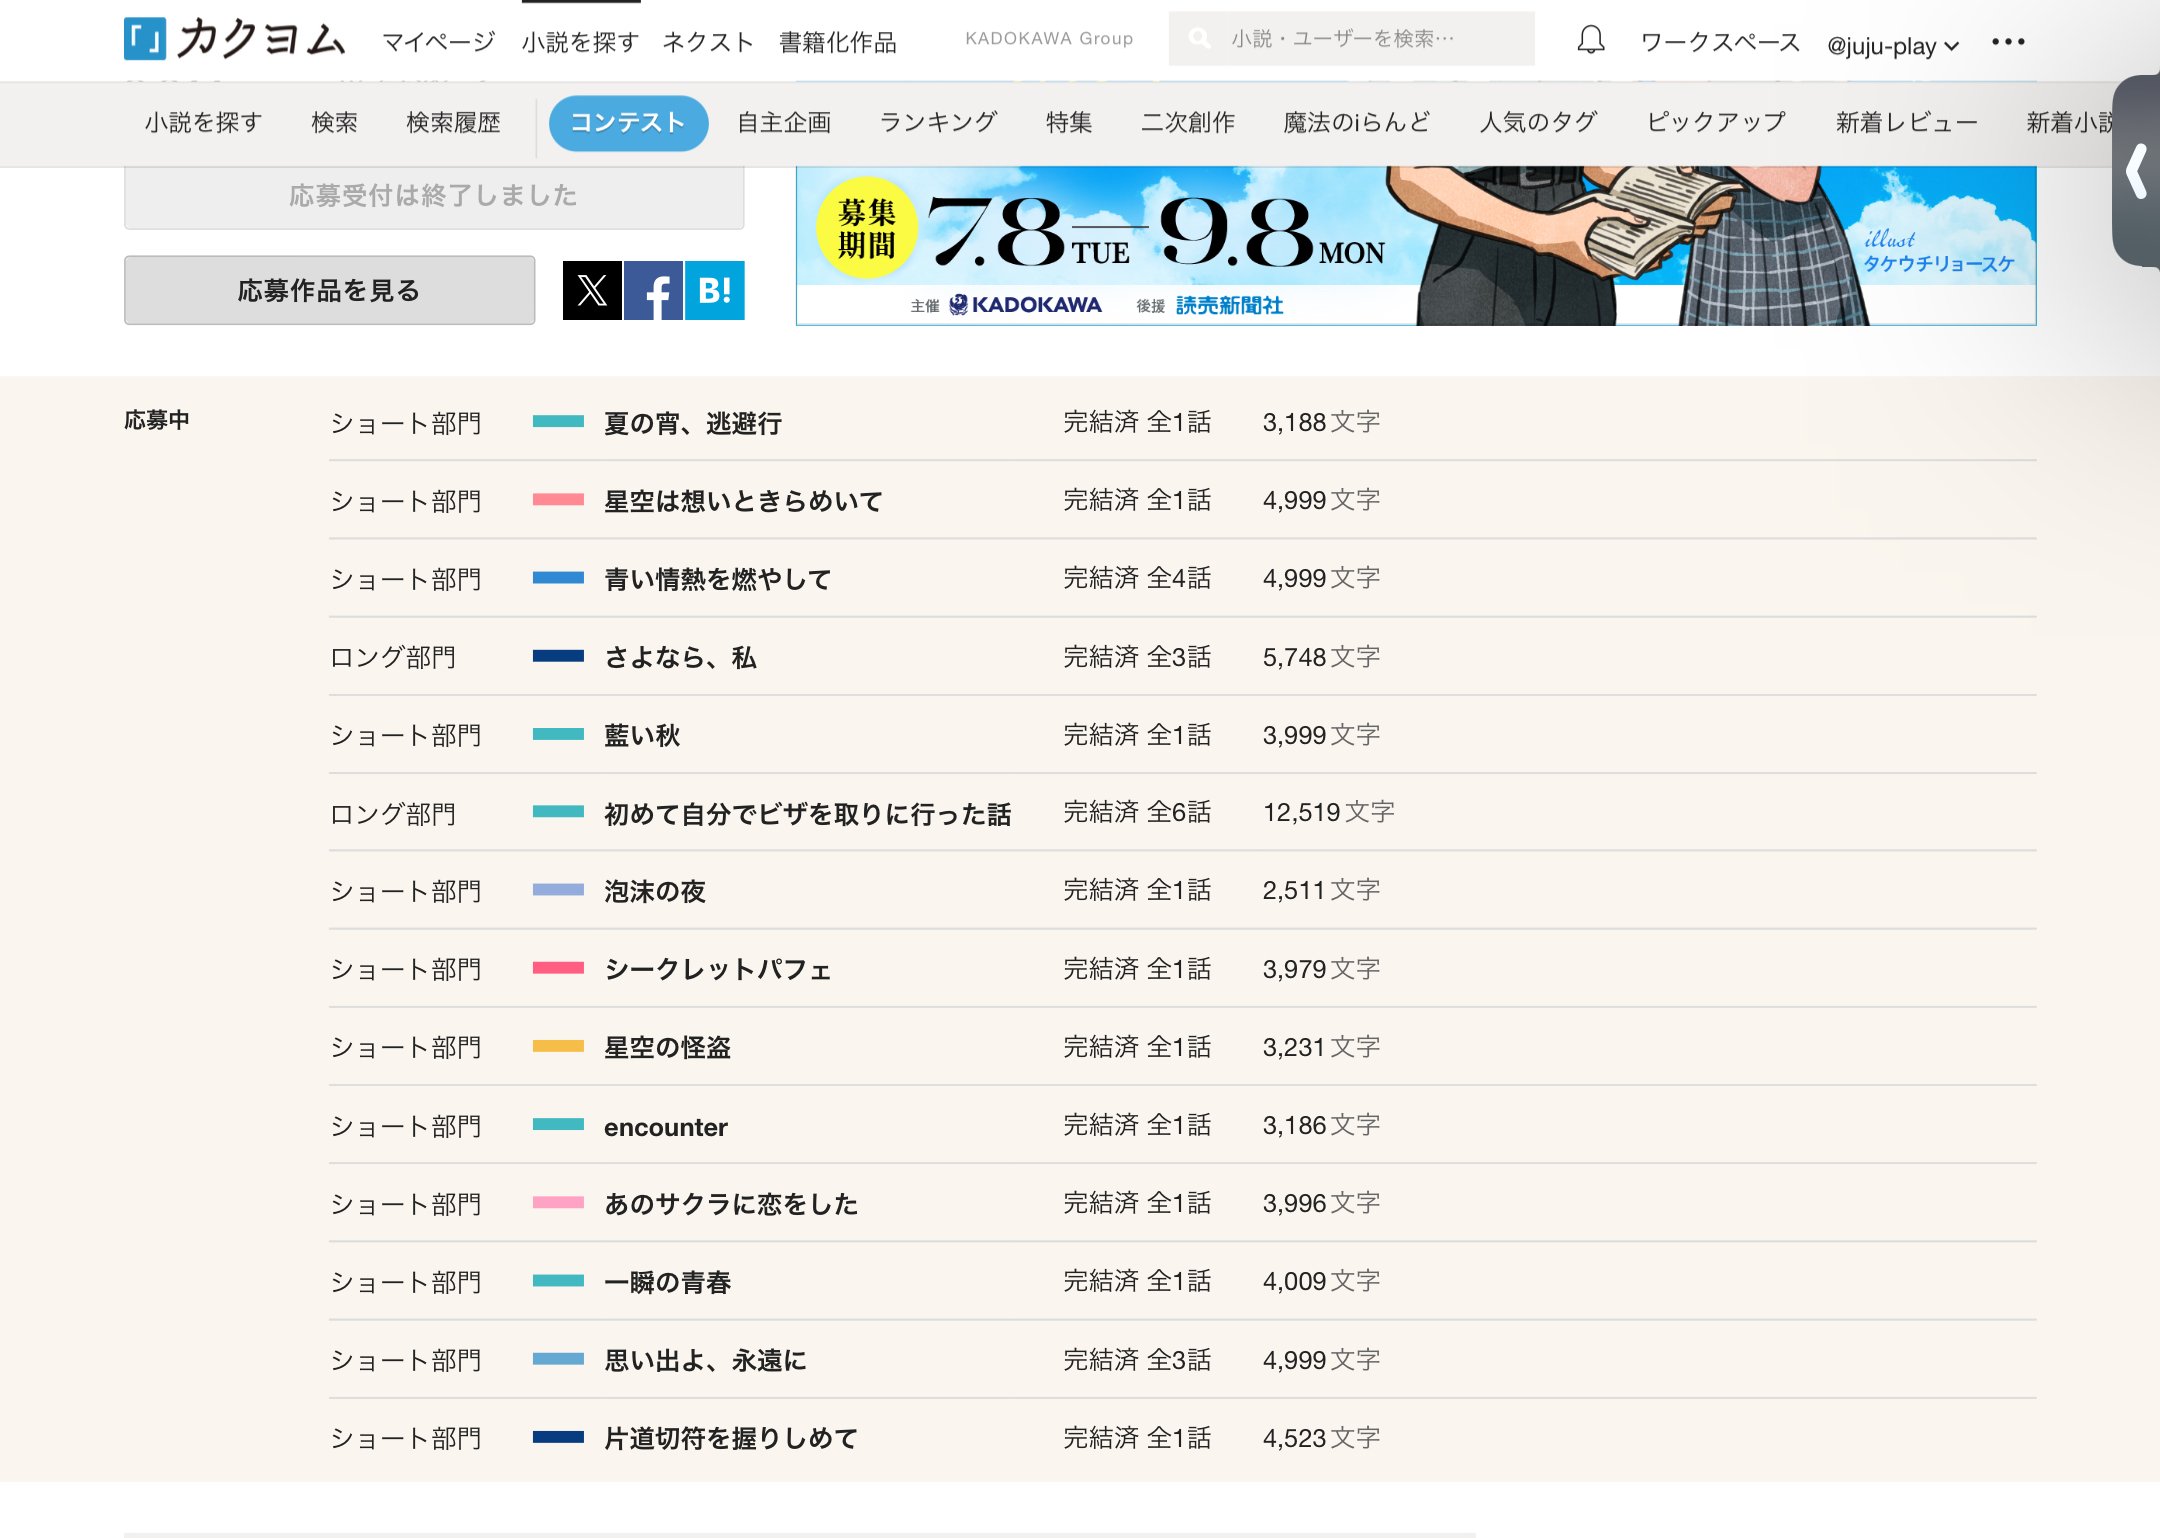The image size is (2160, 1538).
Task: Open the three-dot more menu
Action: pyautogui.click(x=2007, y=42)
